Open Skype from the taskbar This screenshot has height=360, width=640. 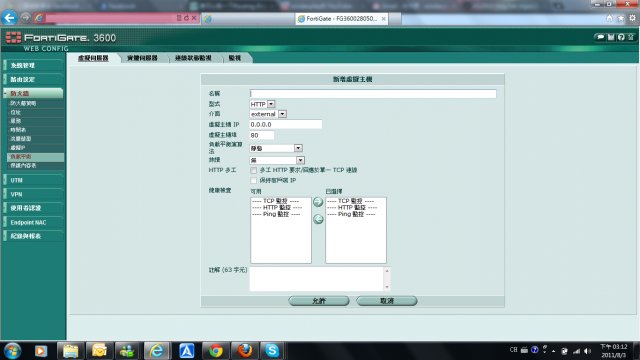click(x=272, y=351)
